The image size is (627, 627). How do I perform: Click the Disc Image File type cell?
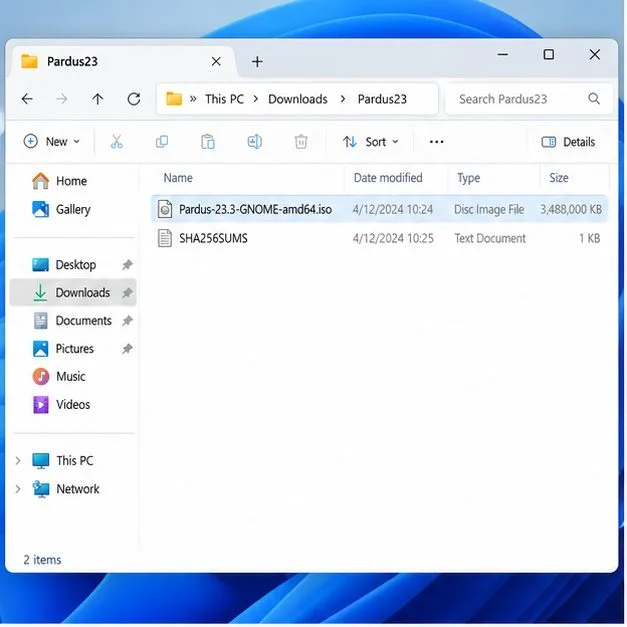tap(489, 209)
